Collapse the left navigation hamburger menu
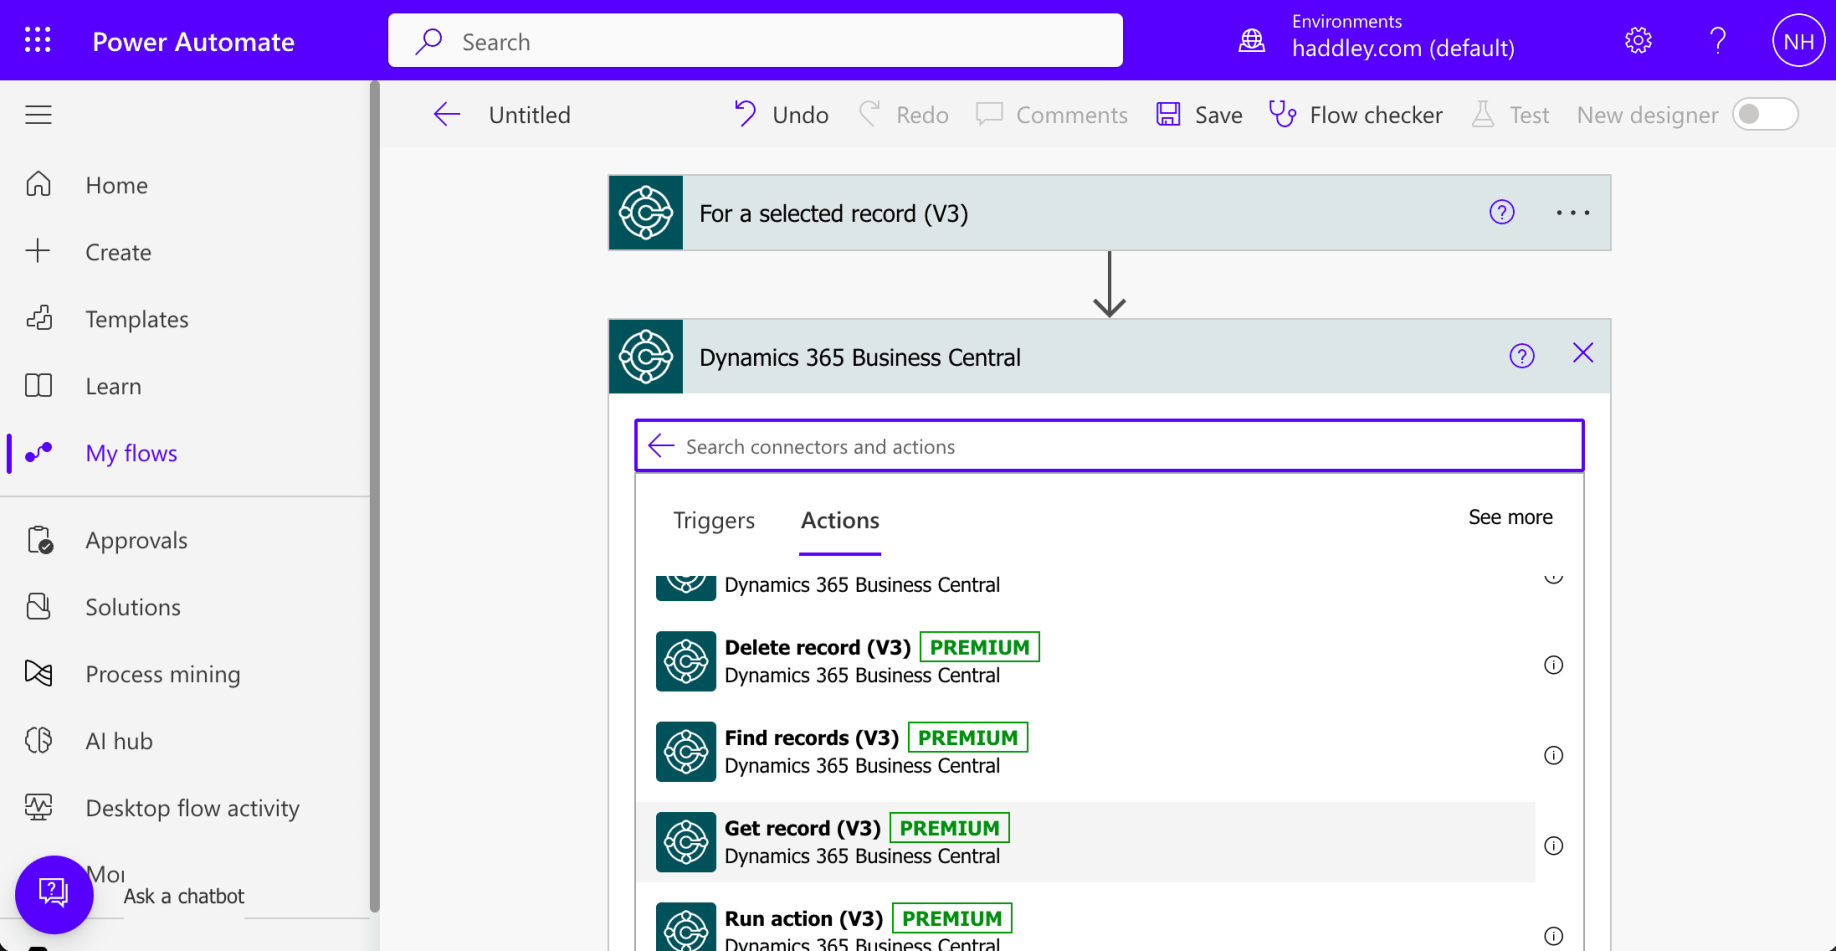The image size is (1836, 951). 38,115
